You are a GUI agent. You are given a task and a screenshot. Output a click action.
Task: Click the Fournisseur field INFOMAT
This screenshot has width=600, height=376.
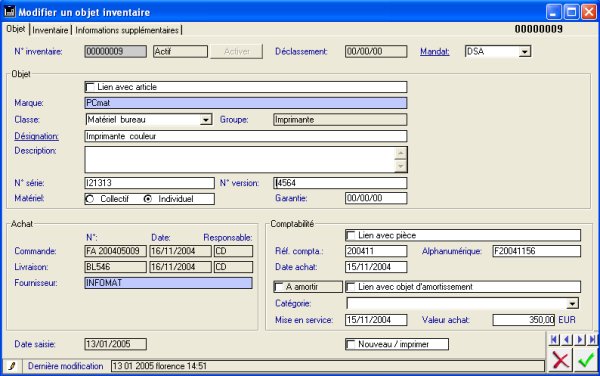168,283
